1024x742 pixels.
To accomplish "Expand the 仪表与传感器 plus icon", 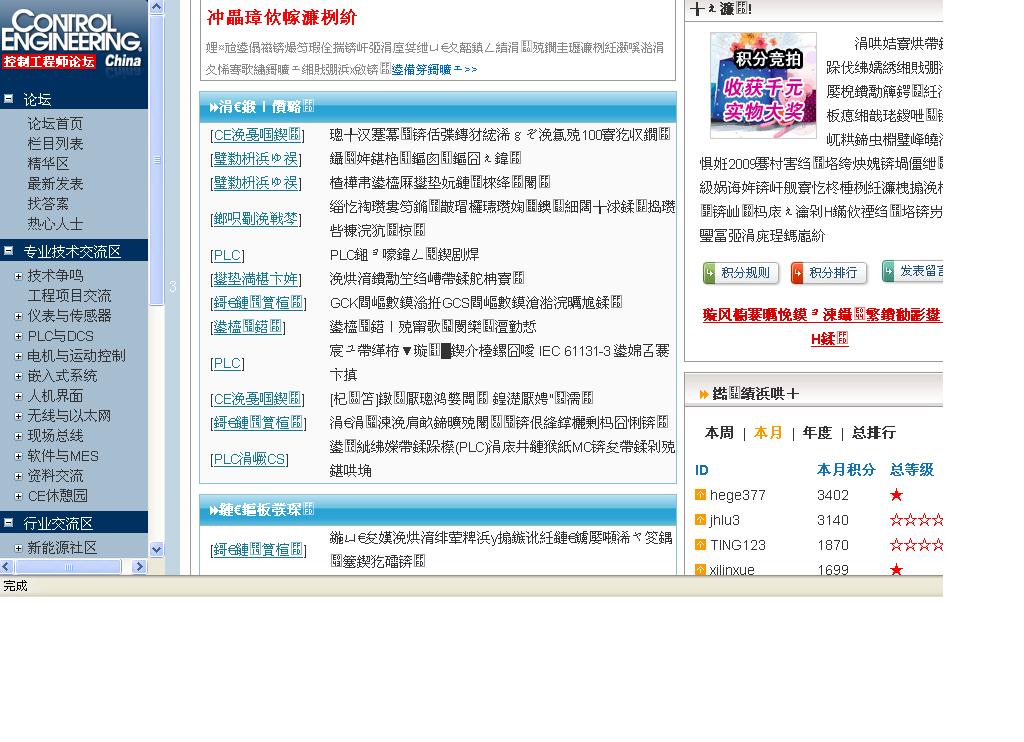I will point(18,316).
